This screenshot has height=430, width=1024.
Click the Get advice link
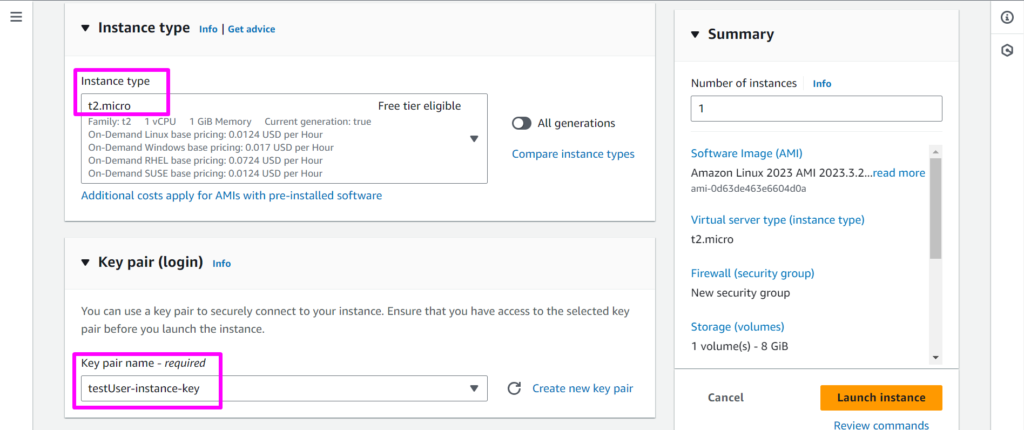click(251, 29)
